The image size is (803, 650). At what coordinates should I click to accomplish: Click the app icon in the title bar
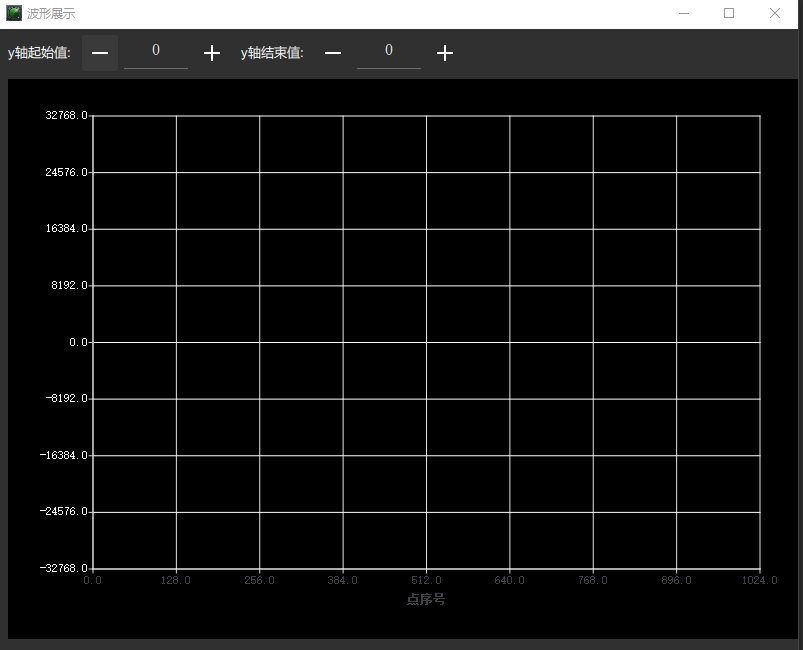14,13
